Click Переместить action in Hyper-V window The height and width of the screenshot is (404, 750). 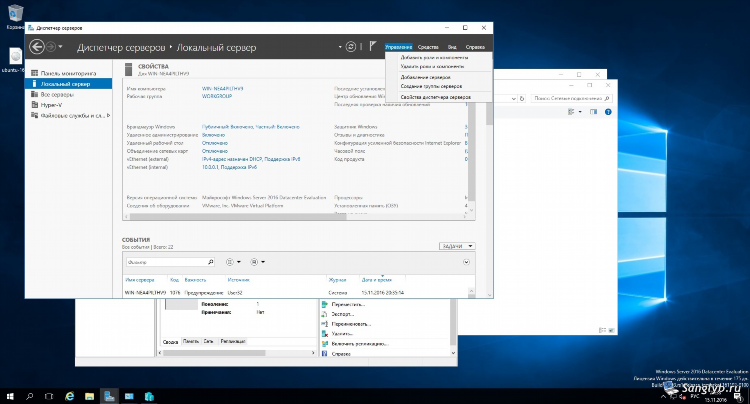point(348,304)
